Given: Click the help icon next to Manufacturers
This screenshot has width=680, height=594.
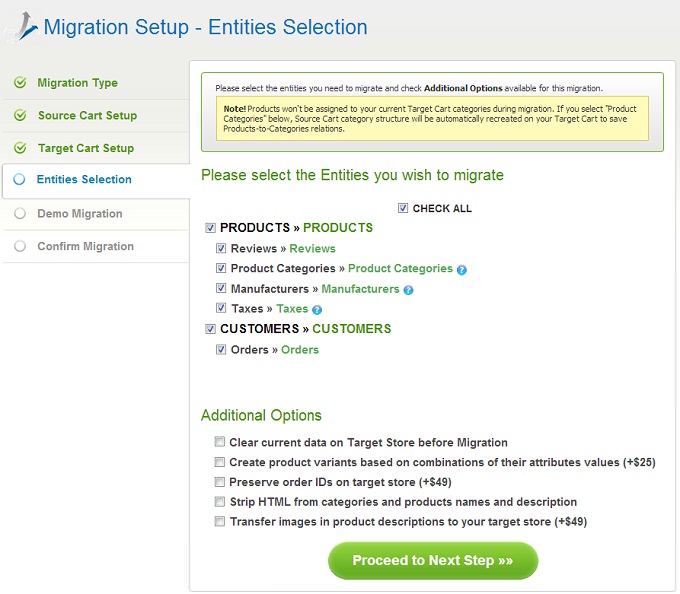Looking at the screenshot, I should point(408,290).
